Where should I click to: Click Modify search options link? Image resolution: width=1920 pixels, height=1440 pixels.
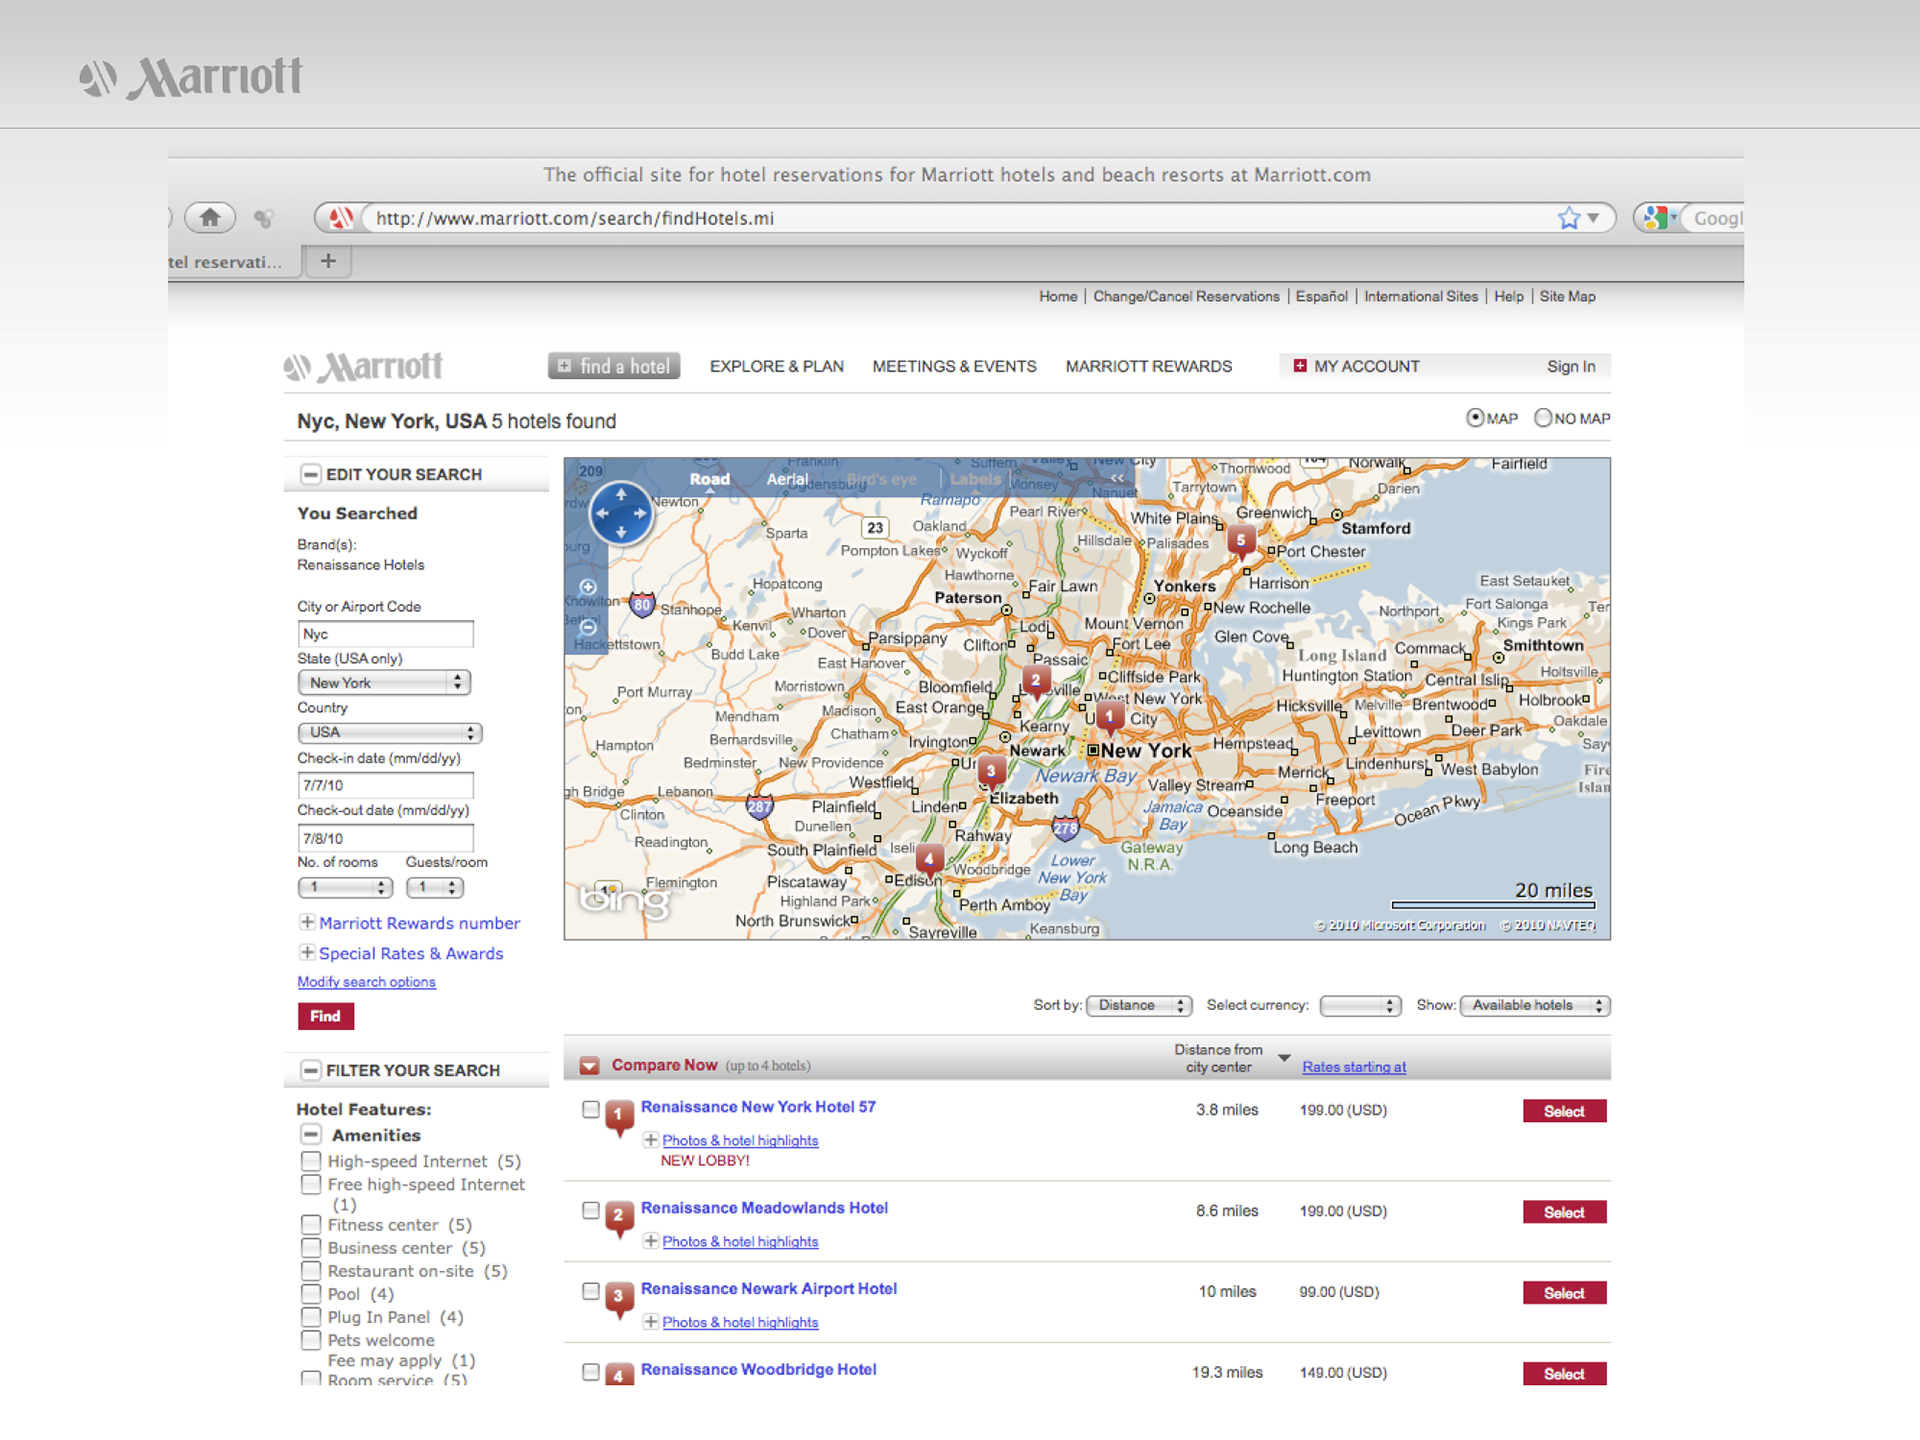point(366,982)
